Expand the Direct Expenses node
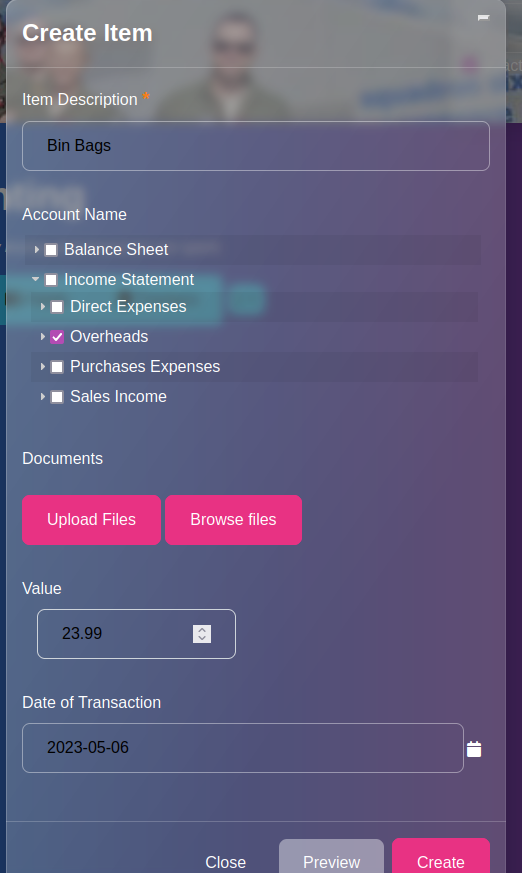 43,306
